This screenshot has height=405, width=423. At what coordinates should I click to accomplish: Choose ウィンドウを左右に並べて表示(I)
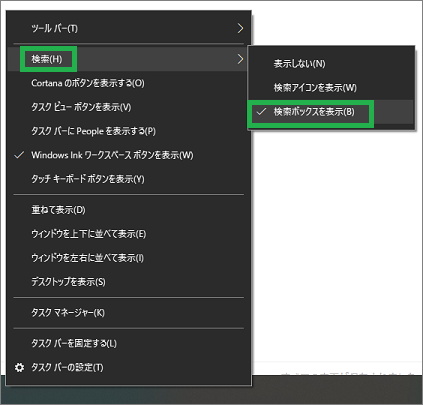[129, 258]
